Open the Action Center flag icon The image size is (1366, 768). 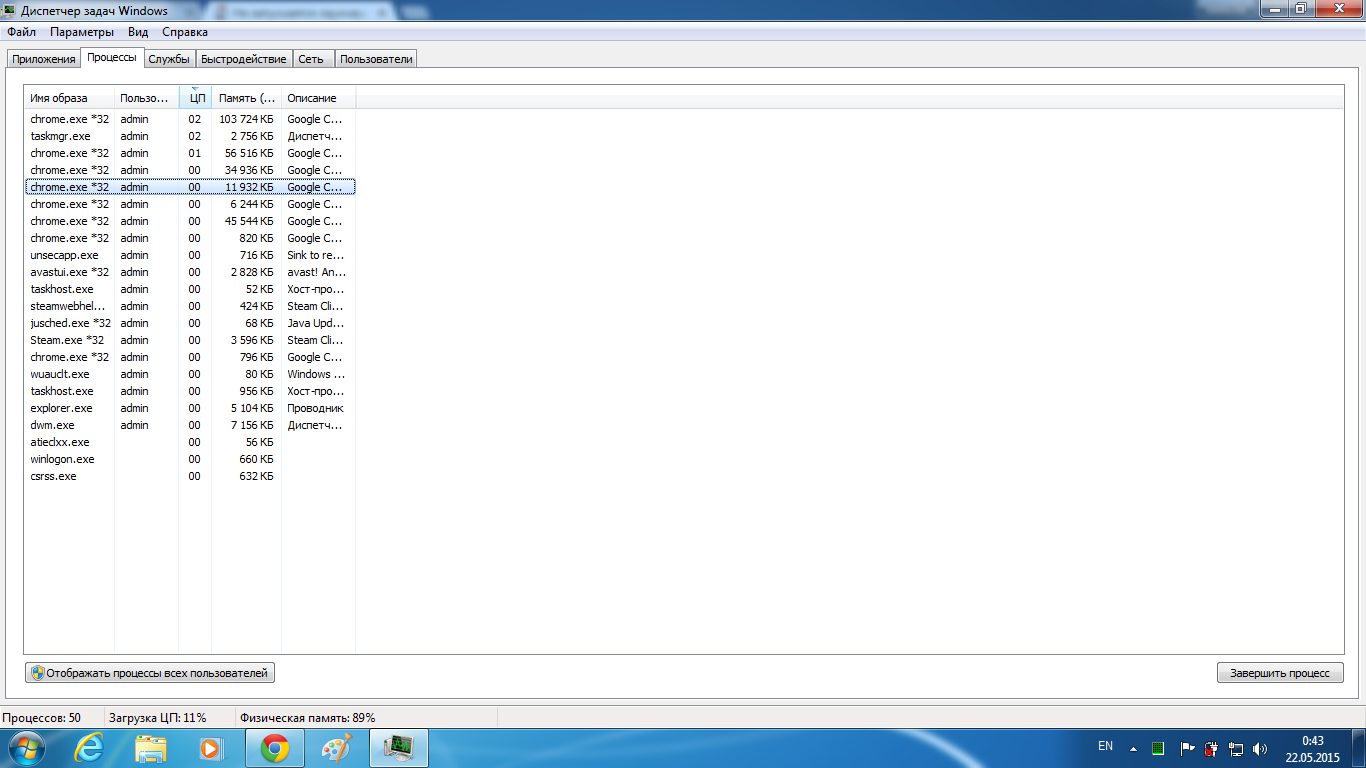point(1187,748)
